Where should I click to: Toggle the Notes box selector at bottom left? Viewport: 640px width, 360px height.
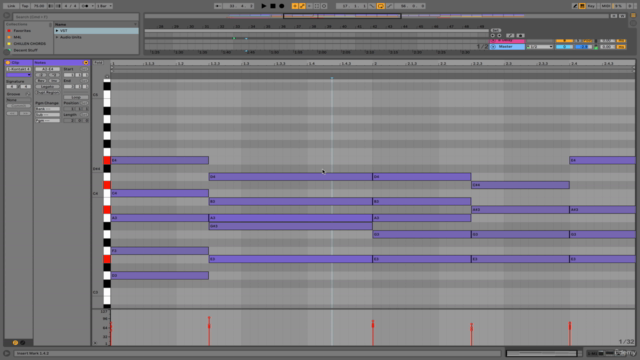pyautogui.click(x=23, y=343)
